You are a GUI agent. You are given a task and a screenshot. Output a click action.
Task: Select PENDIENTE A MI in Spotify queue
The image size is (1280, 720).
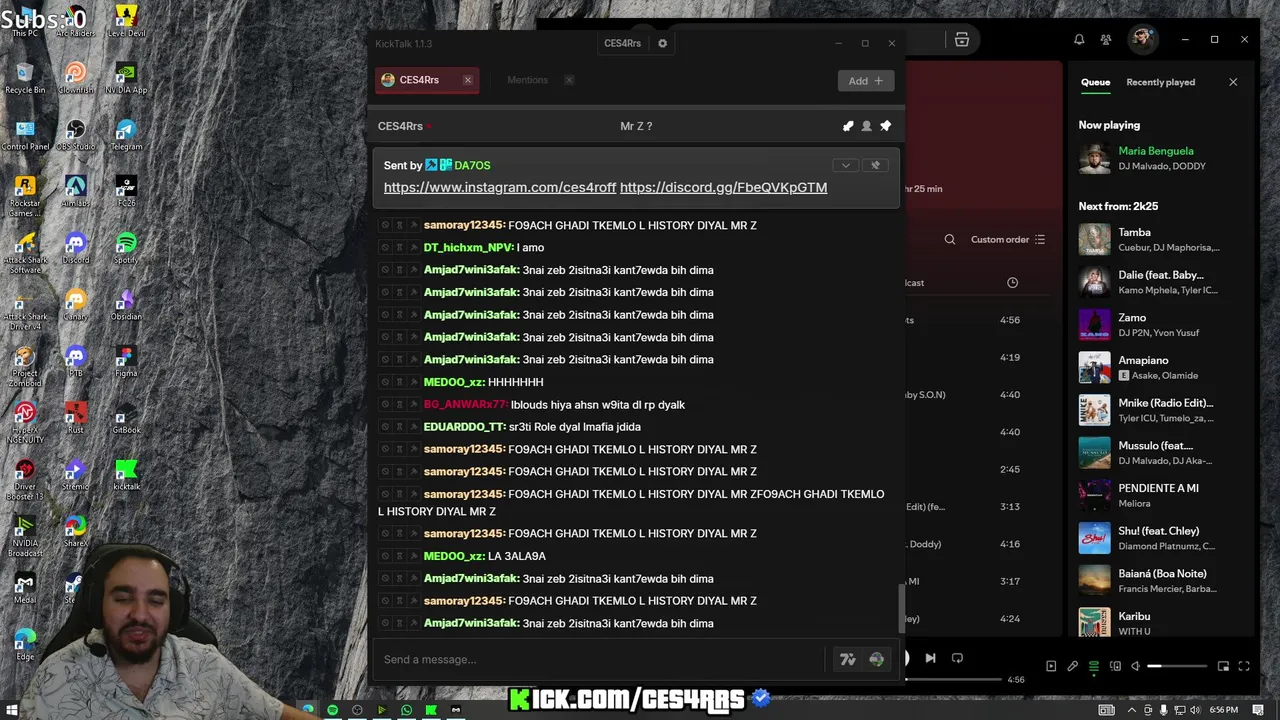click(1159, 496)
